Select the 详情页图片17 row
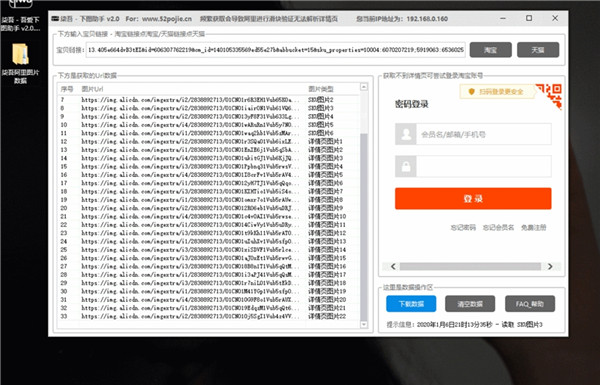 209,275
